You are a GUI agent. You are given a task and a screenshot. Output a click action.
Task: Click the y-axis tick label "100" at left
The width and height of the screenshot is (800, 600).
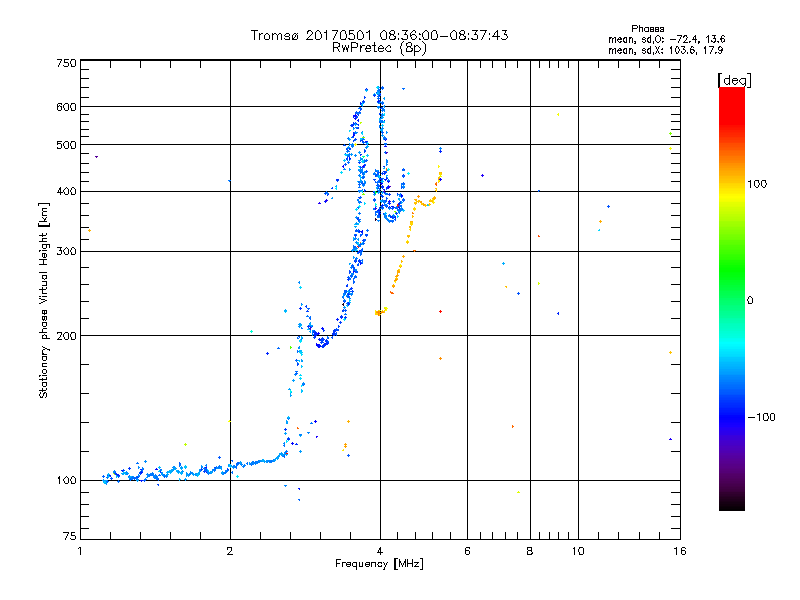click(x=66, y=480)
